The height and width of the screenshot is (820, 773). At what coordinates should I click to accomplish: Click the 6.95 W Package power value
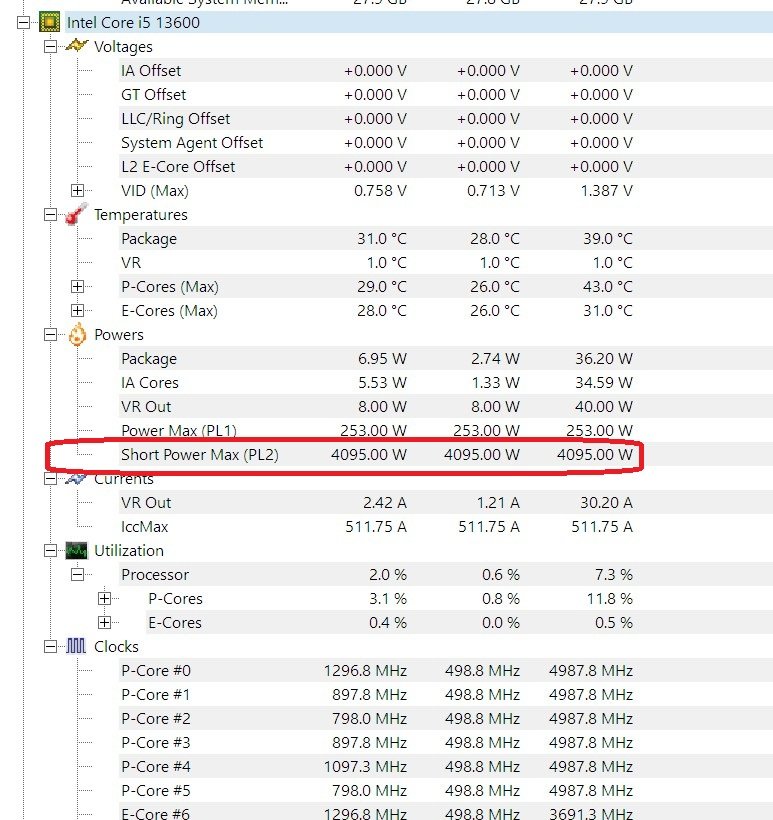coord(382,359)
